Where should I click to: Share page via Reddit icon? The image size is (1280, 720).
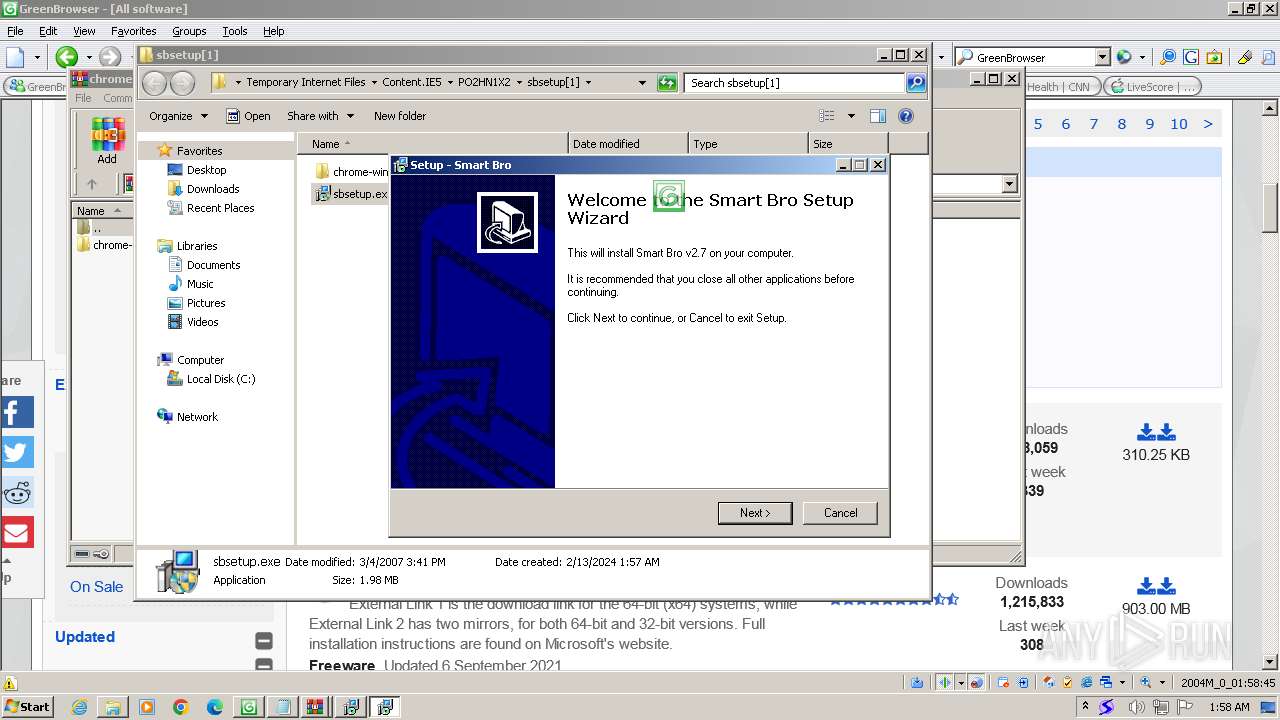(x=17, y=492)
